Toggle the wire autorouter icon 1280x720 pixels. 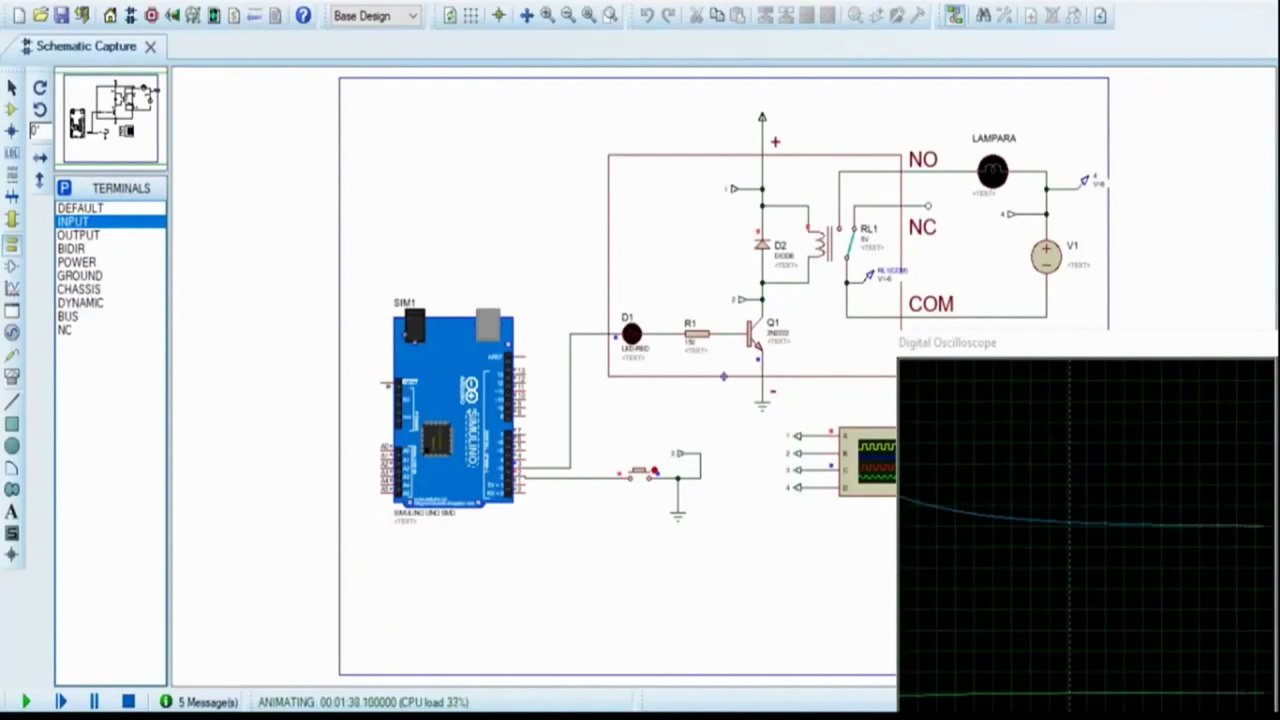(954, 16)
